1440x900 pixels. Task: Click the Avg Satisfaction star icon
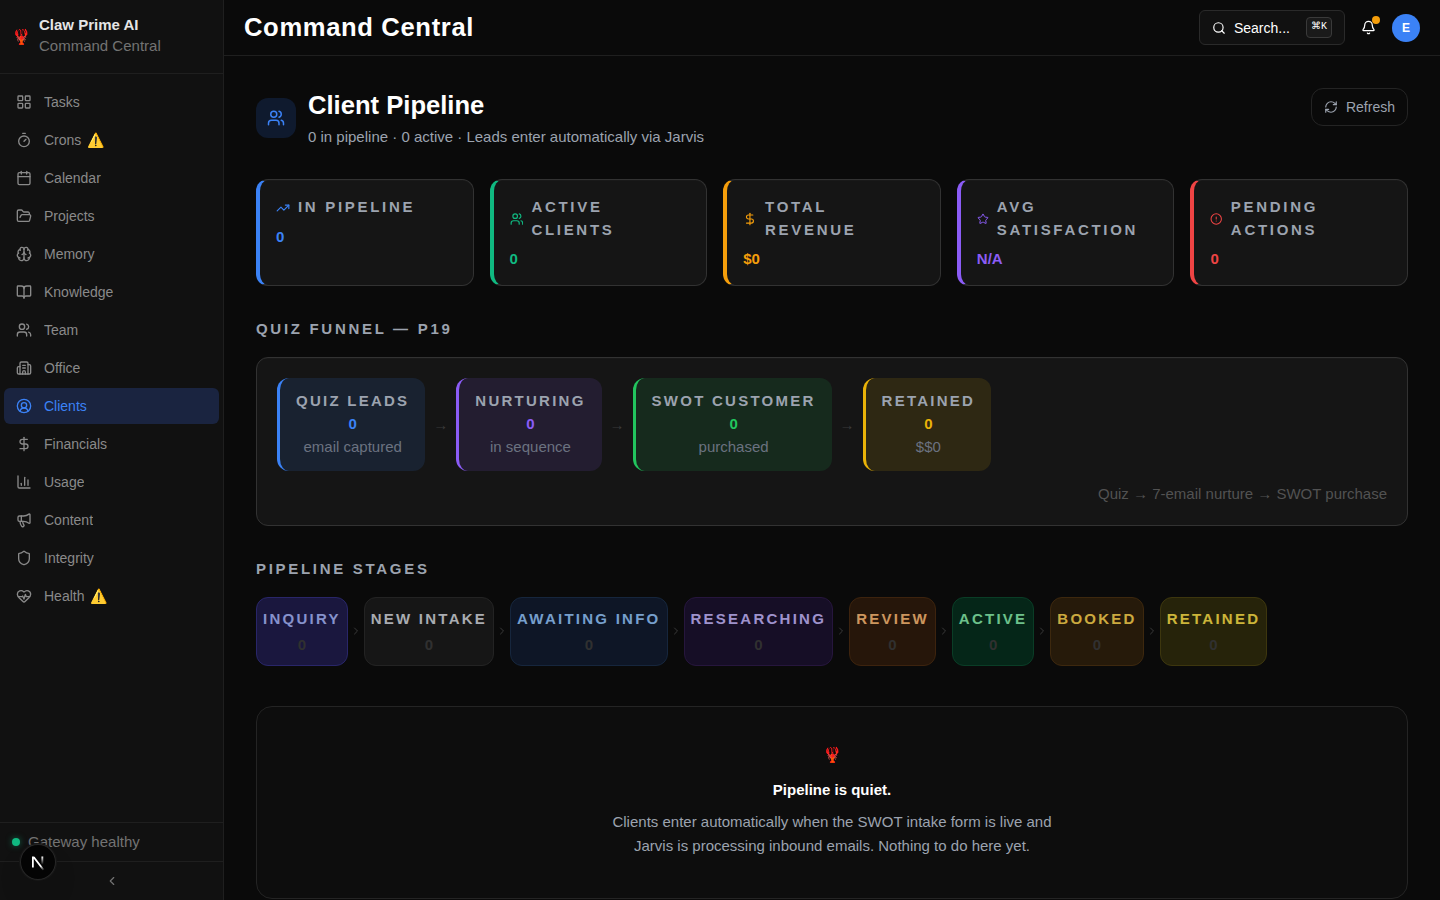tap(983, 219)
